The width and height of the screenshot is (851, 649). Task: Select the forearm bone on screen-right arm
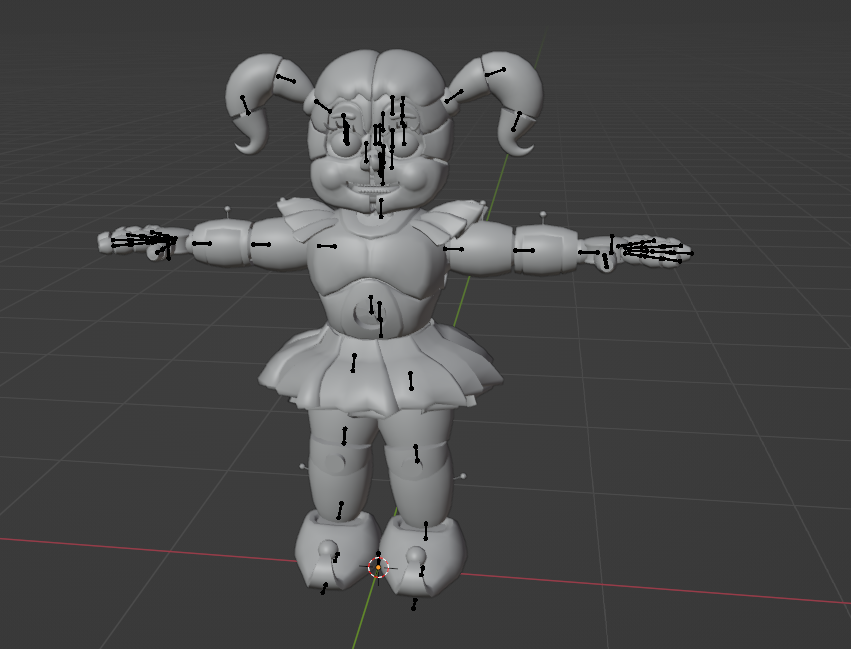click(524, 250)
